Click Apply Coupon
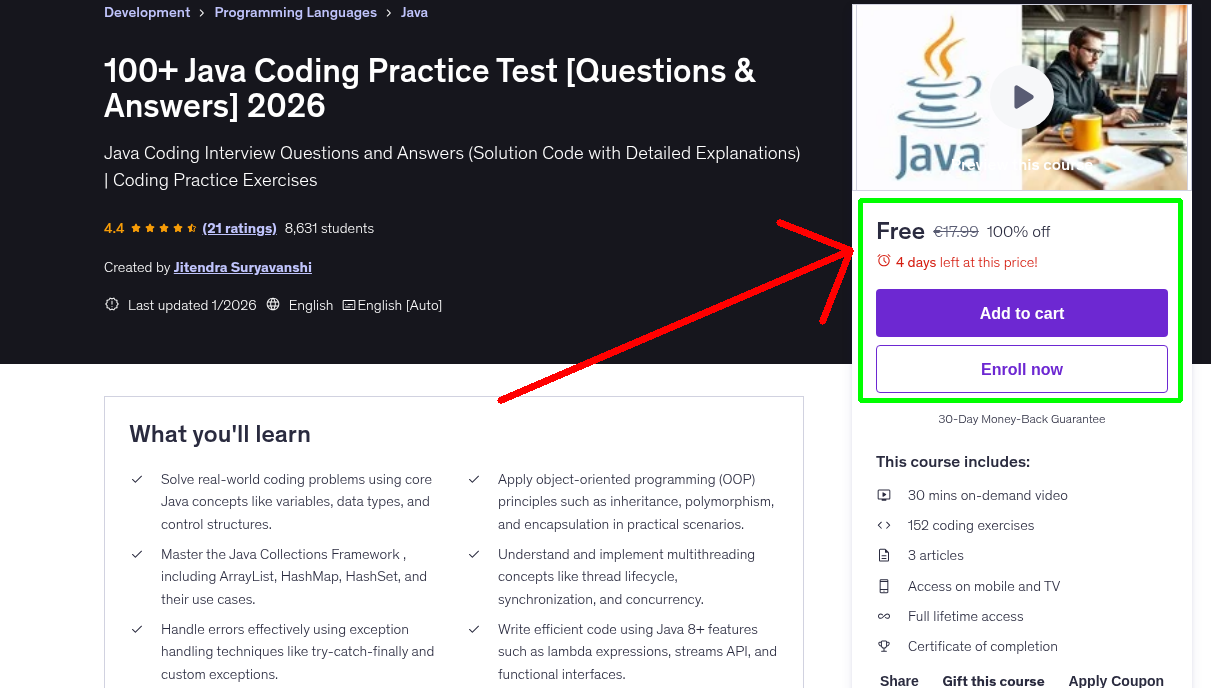 (1116, 680)
